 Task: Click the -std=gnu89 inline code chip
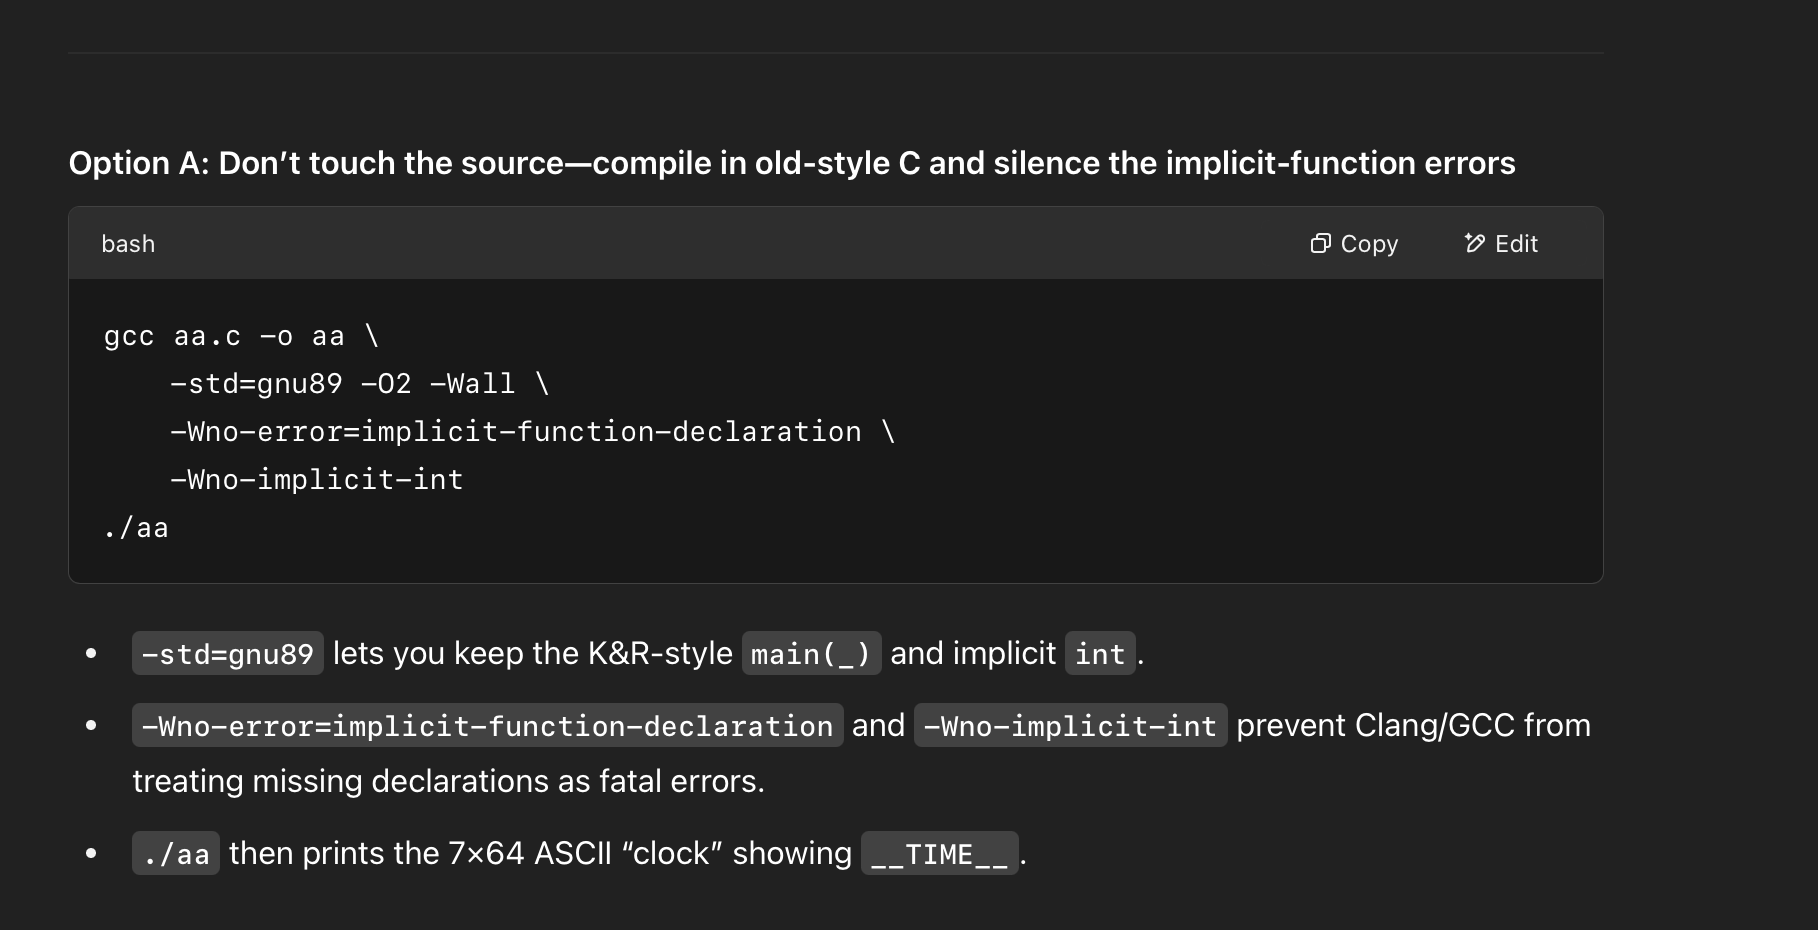coord(228,654)
